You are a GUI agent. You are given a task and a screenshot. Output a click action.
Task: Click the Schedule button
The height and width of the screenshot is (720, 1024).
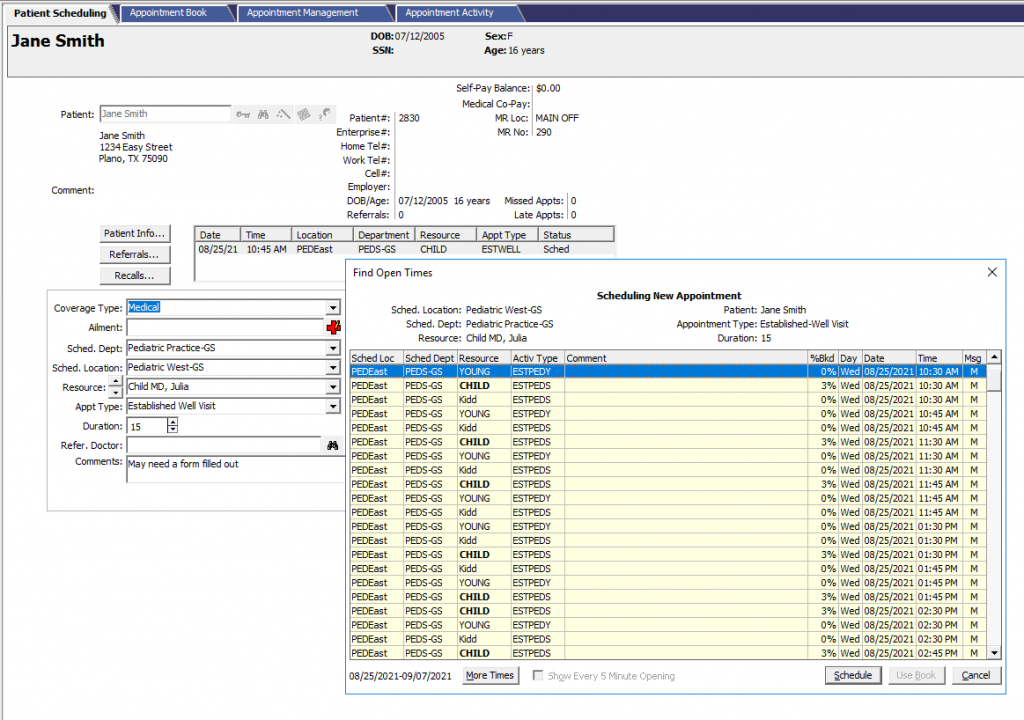[853, 676]
